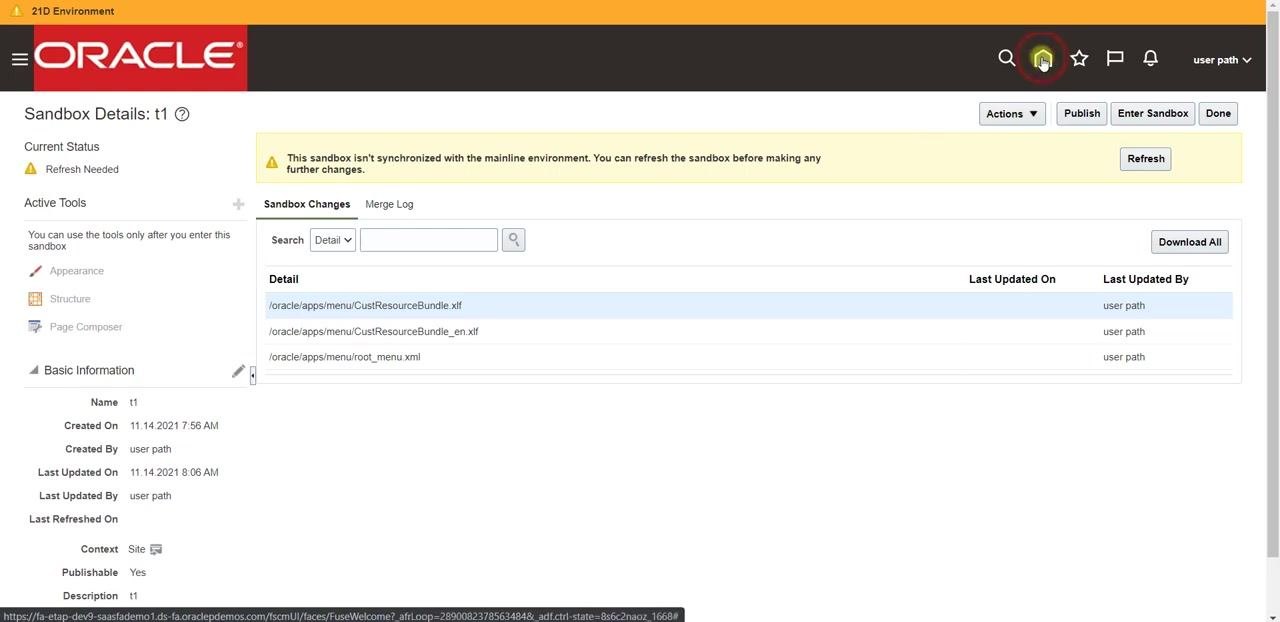Click the search magnifier button
Screen dimensions: 1280x622
[x=513, y=240]
